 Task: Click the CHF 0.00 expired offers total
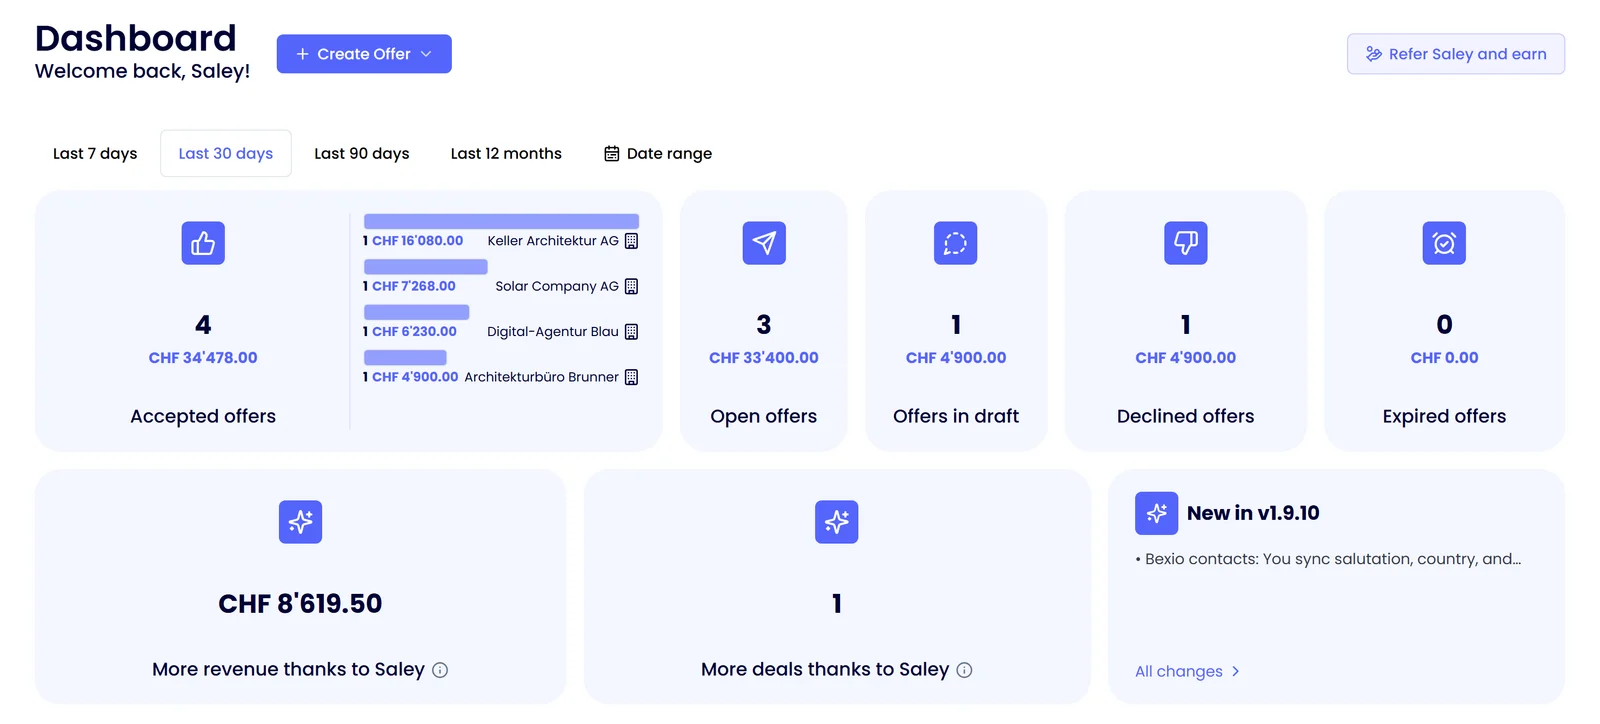pyautogui.click(x=1444, y=358)
